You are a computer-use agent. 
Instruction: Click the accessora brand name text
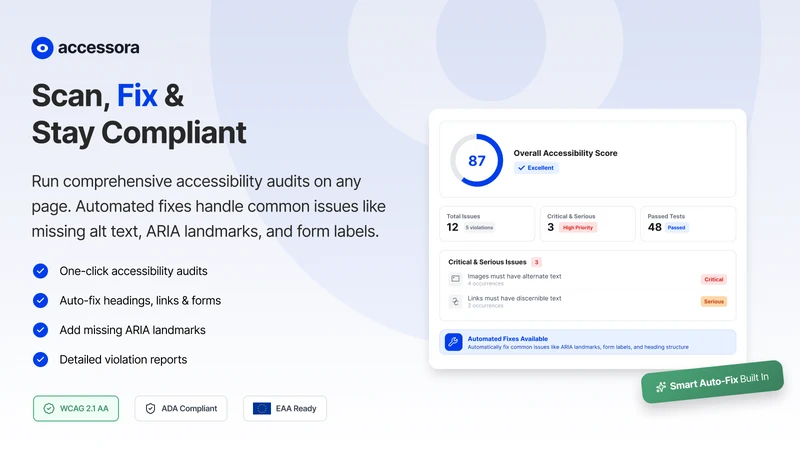[98, 47]
